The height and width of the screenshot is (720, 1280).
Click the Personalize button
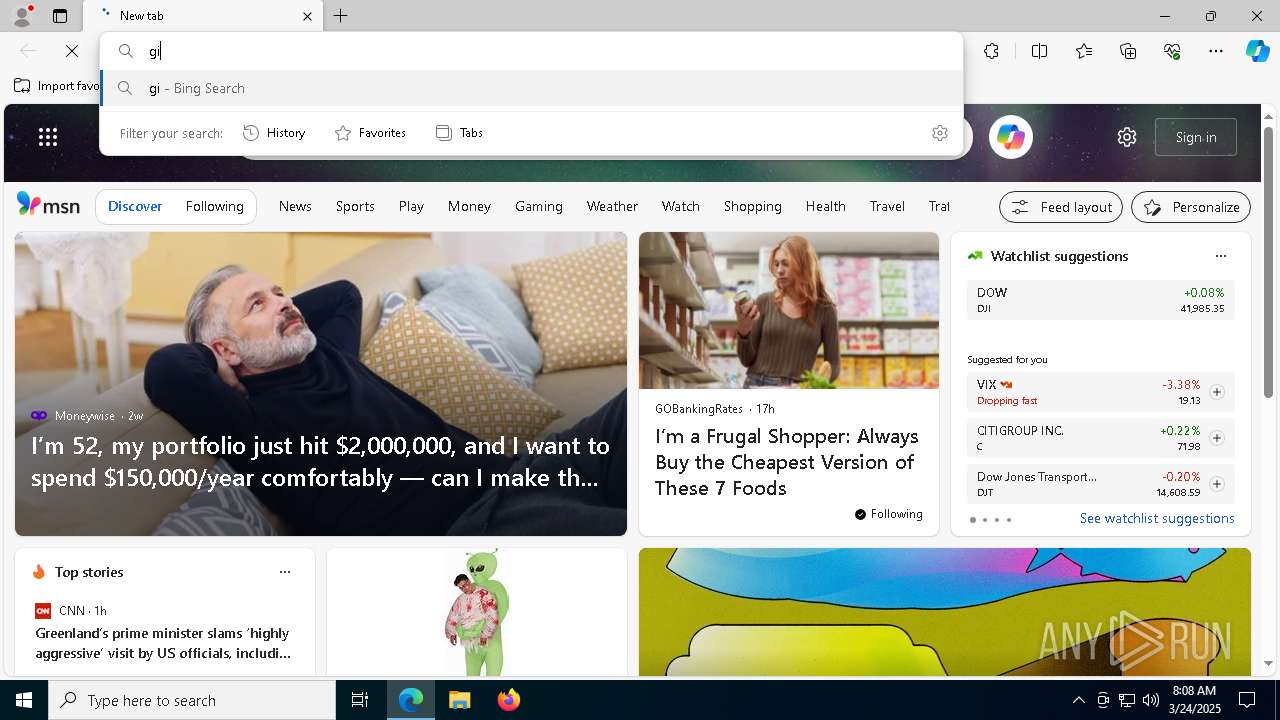(x=1191, y=207)
